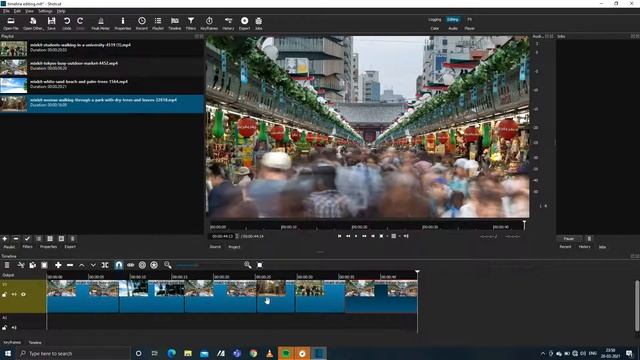Switch to the playlist Filters tab
This screenshot has width=640, height=360.
27,247
